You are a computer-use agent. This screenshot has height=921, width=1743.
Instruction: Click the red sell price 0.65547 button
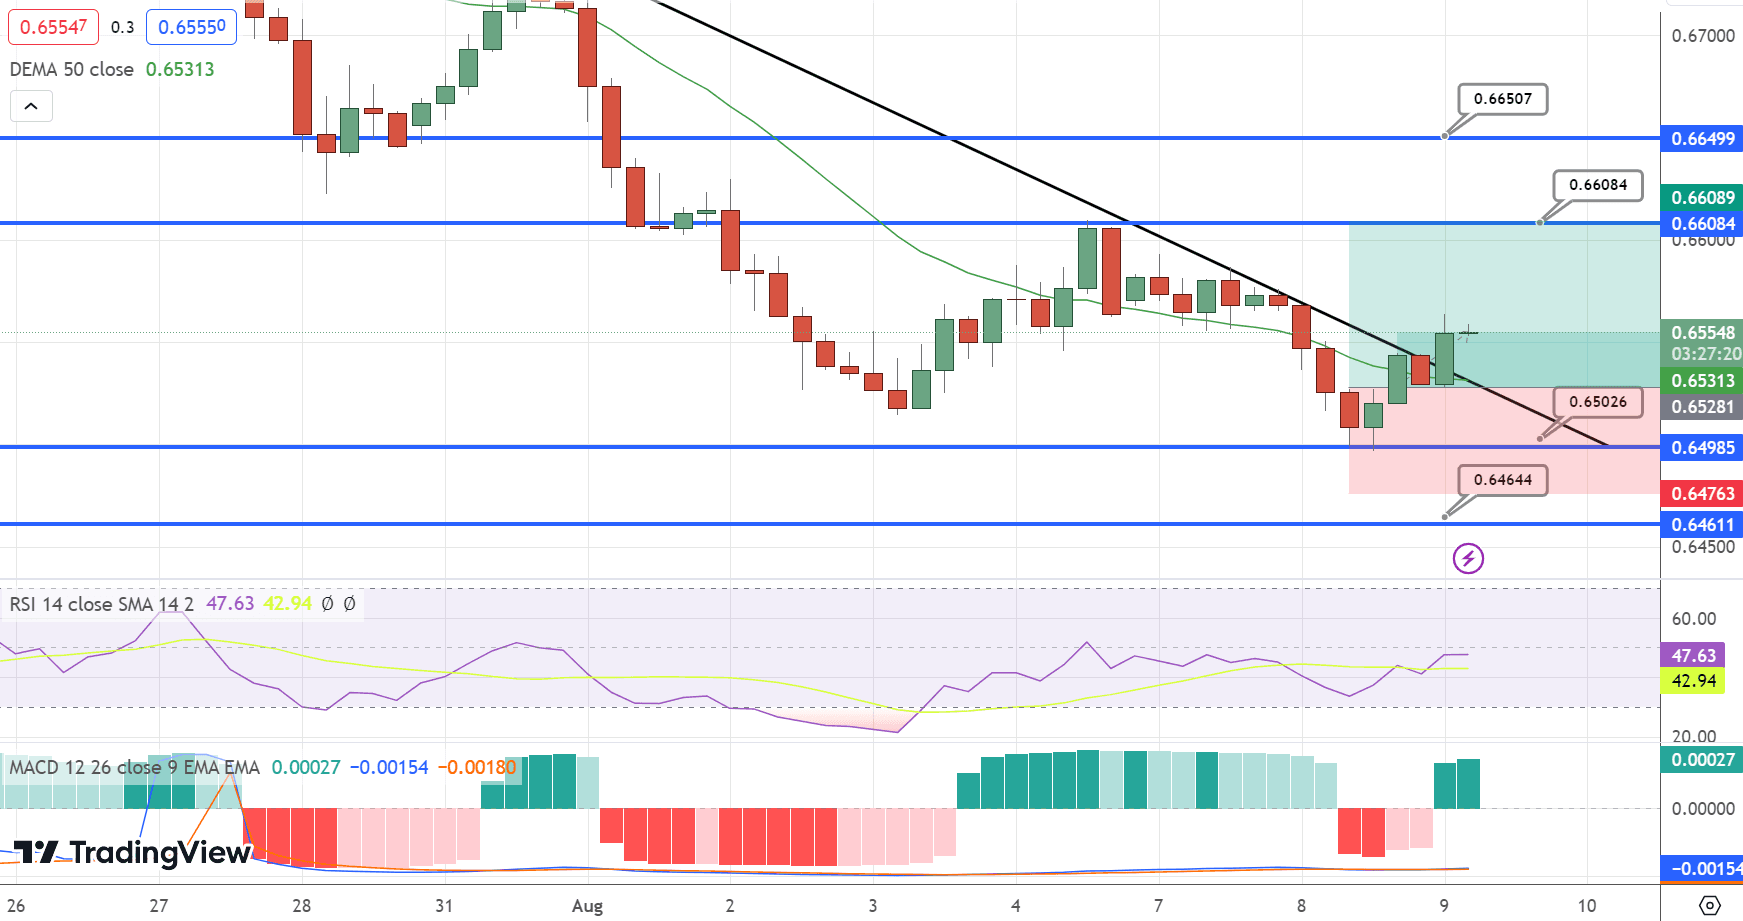coord(53,27)
